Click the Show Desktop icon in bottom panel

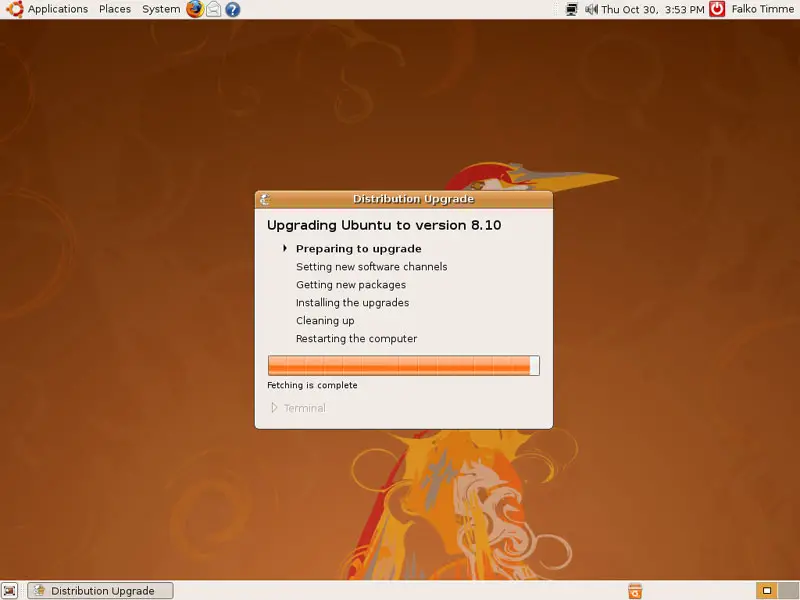tap(10, 590)
